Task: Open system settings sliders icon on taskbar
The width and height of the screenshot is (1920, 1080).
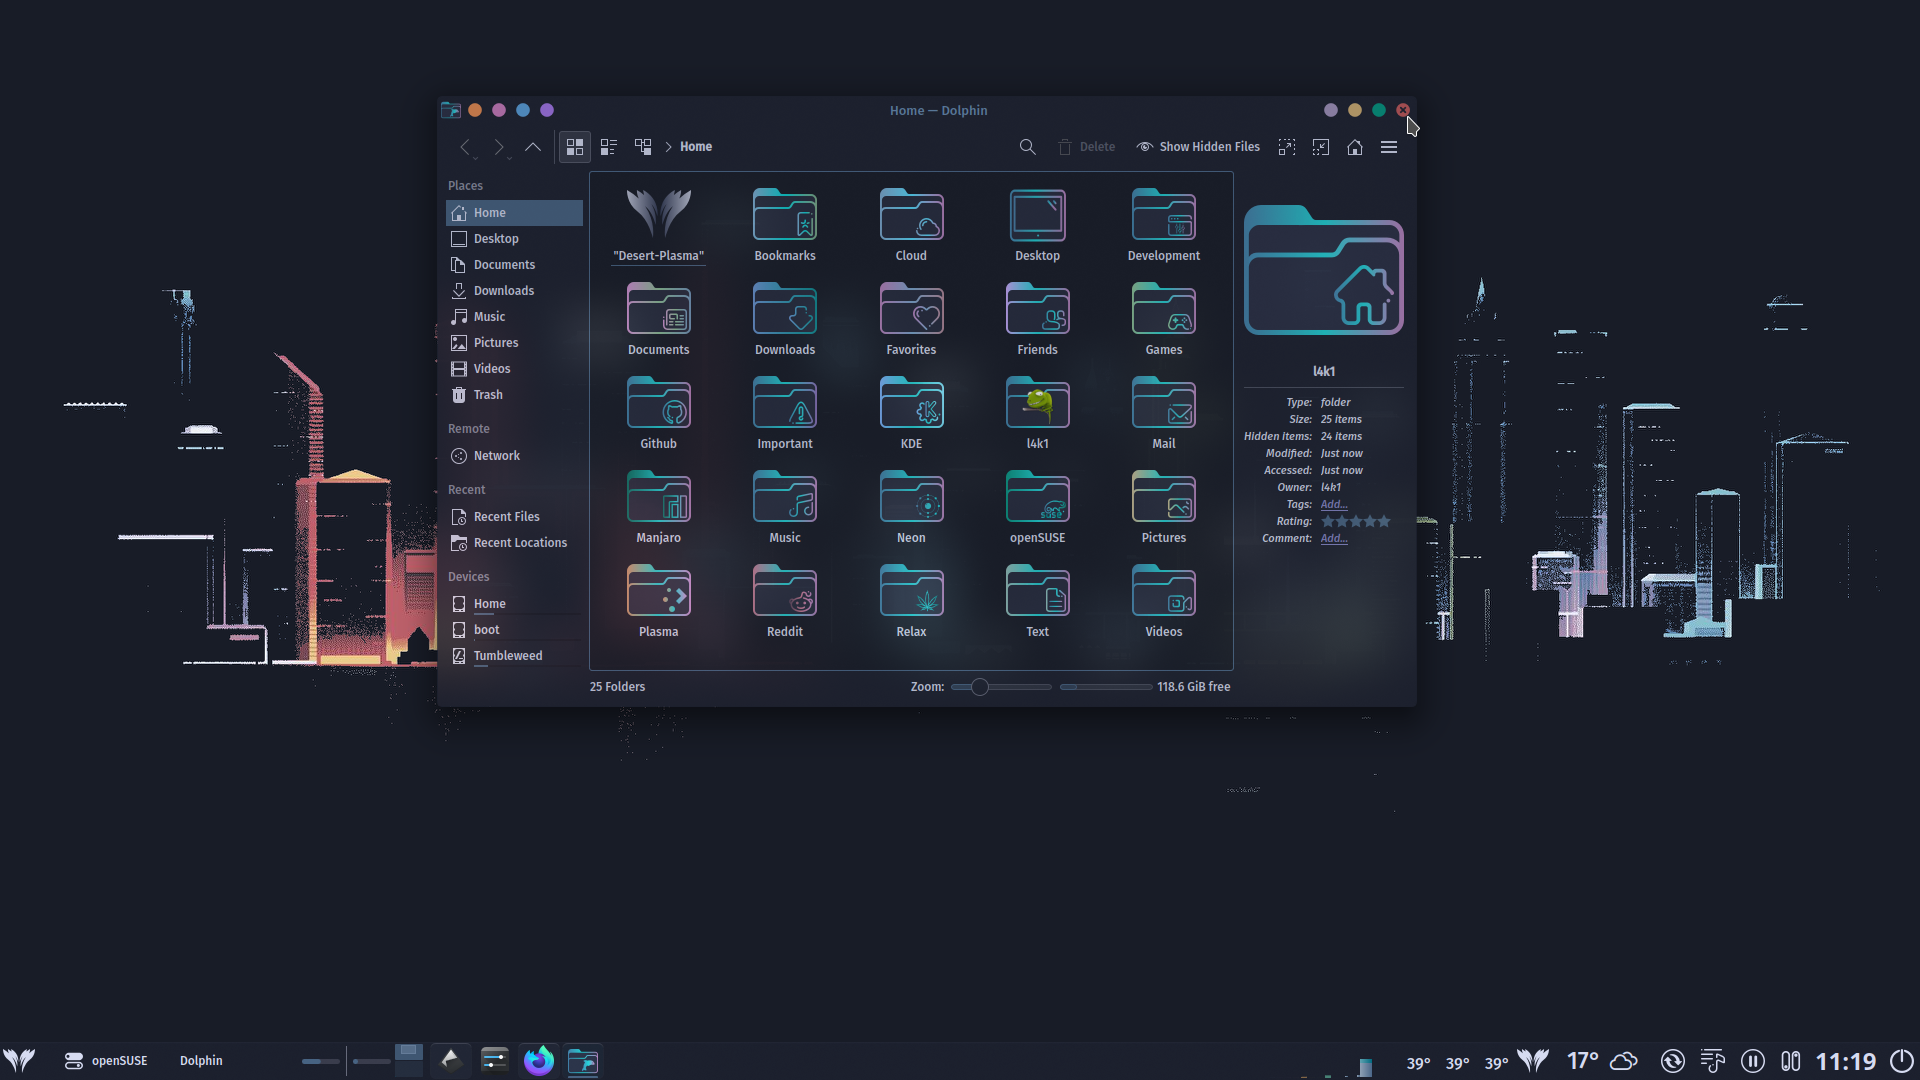Action: (x=495, y=1060)
